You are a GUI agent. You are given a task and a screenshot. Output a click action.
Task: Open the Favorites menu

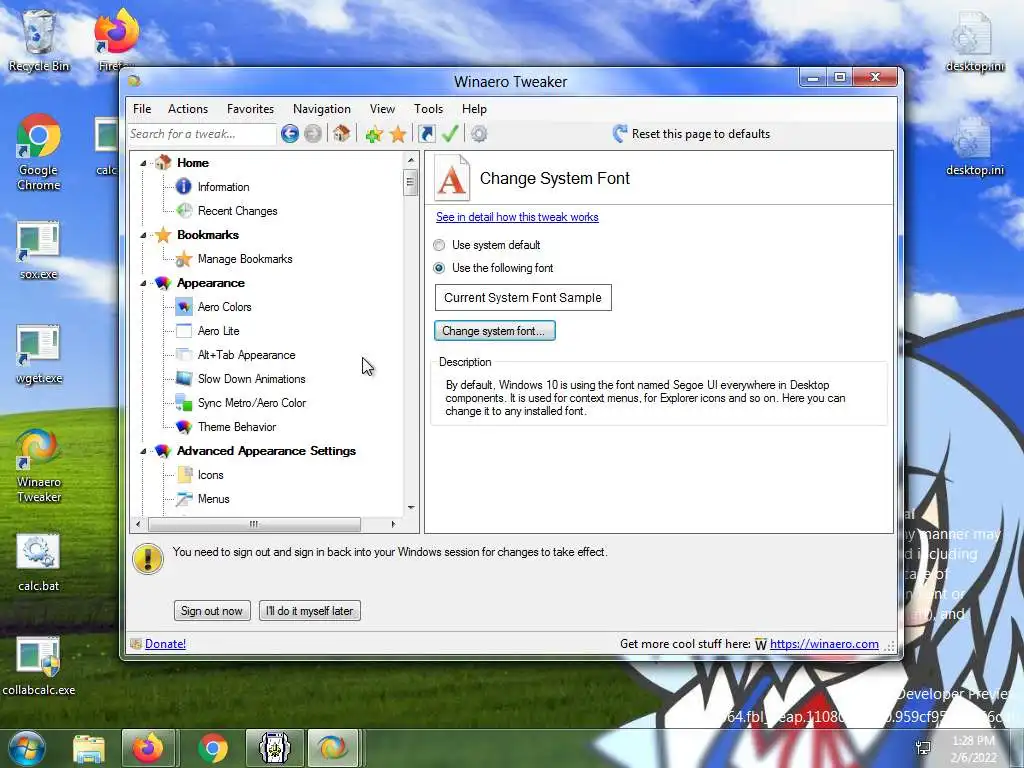point(250,109)
